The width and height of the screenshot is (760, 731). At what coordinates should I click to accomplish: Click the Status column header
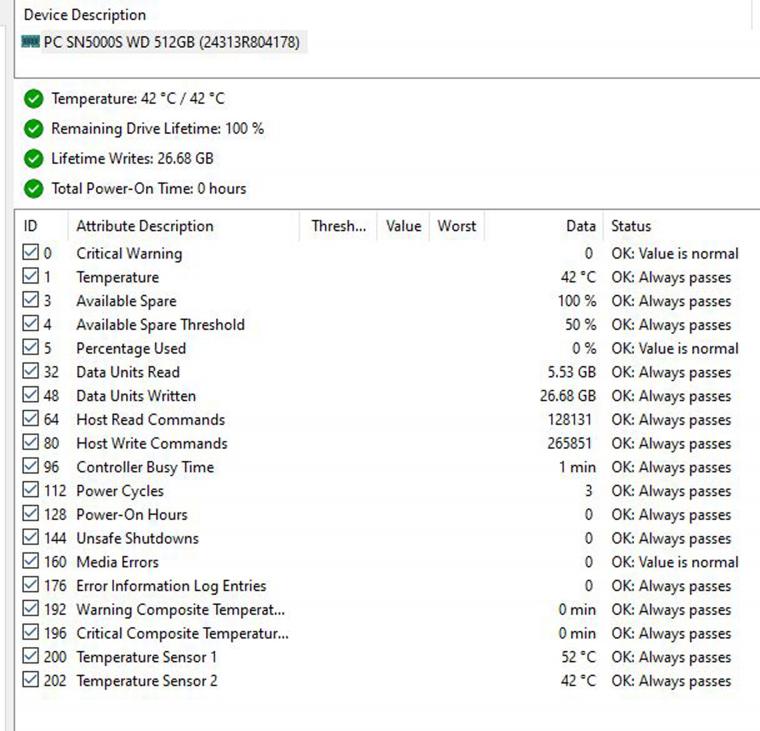(x=631, y=226)
